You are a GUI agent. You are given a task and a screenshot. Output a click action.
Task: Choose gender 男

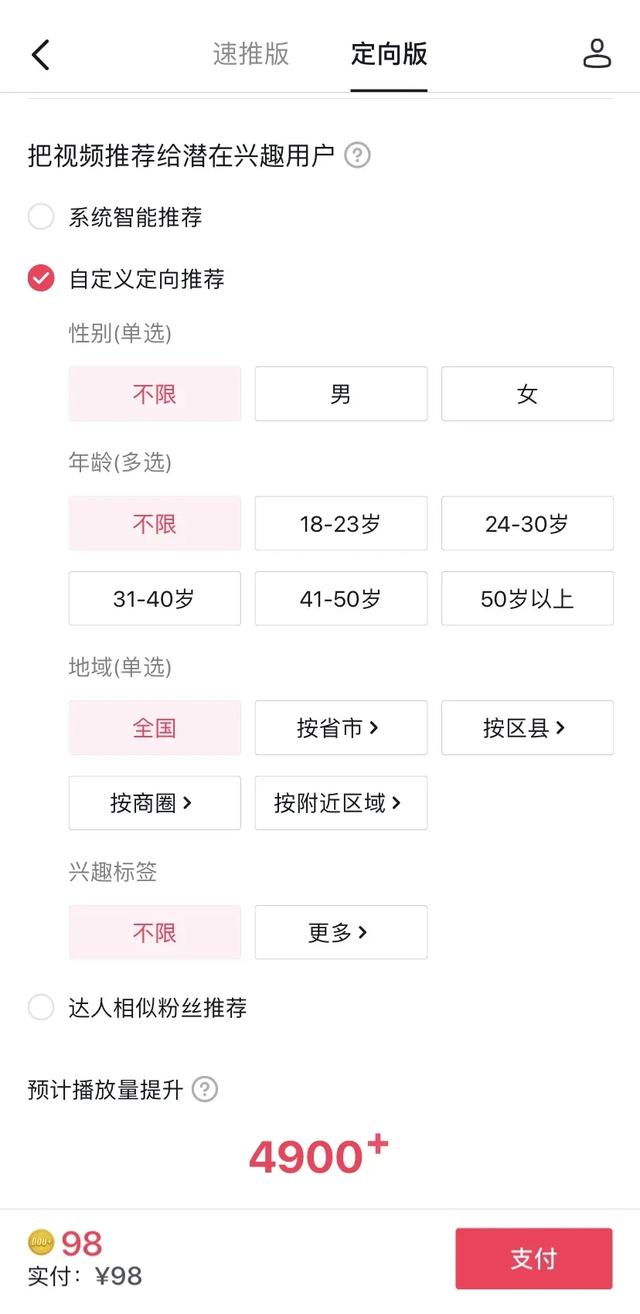tap(341, 394)
